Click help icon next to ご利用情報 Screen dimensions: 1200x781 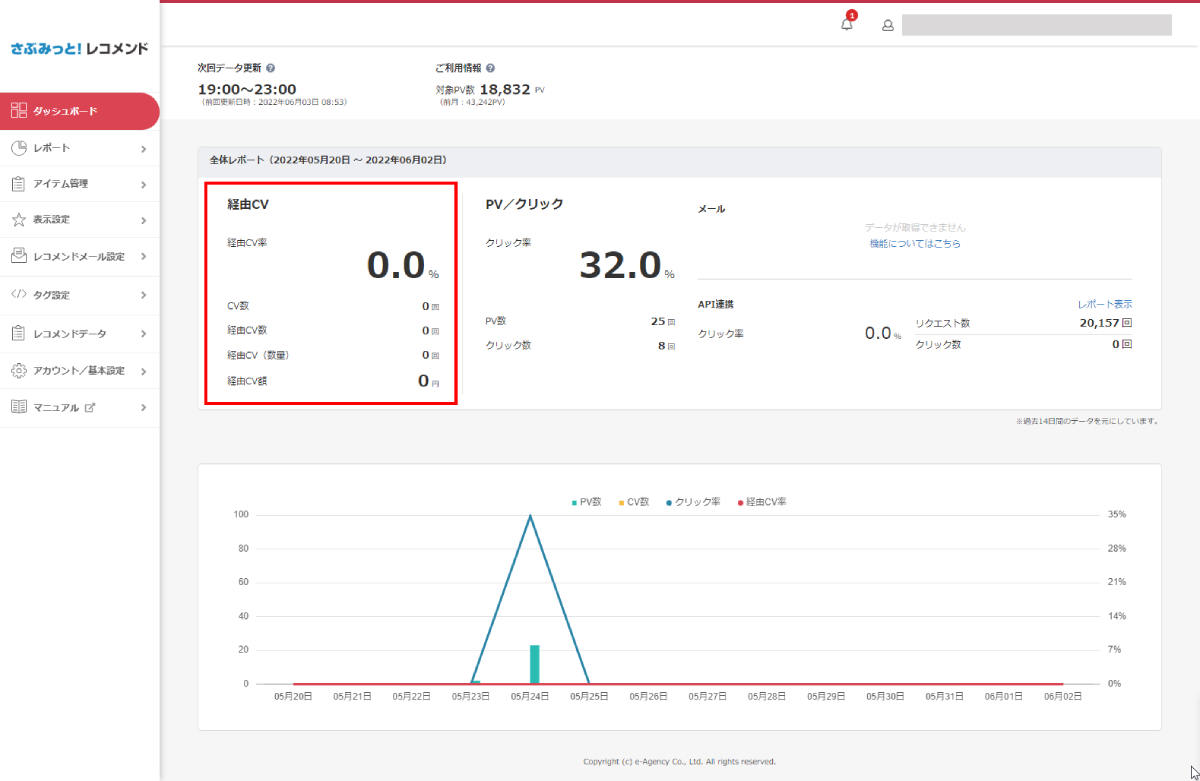pos(490,68)
